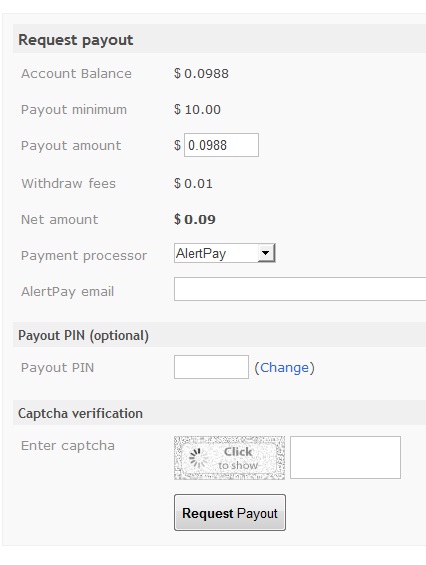Open the Change PIN link

point(284,368)
